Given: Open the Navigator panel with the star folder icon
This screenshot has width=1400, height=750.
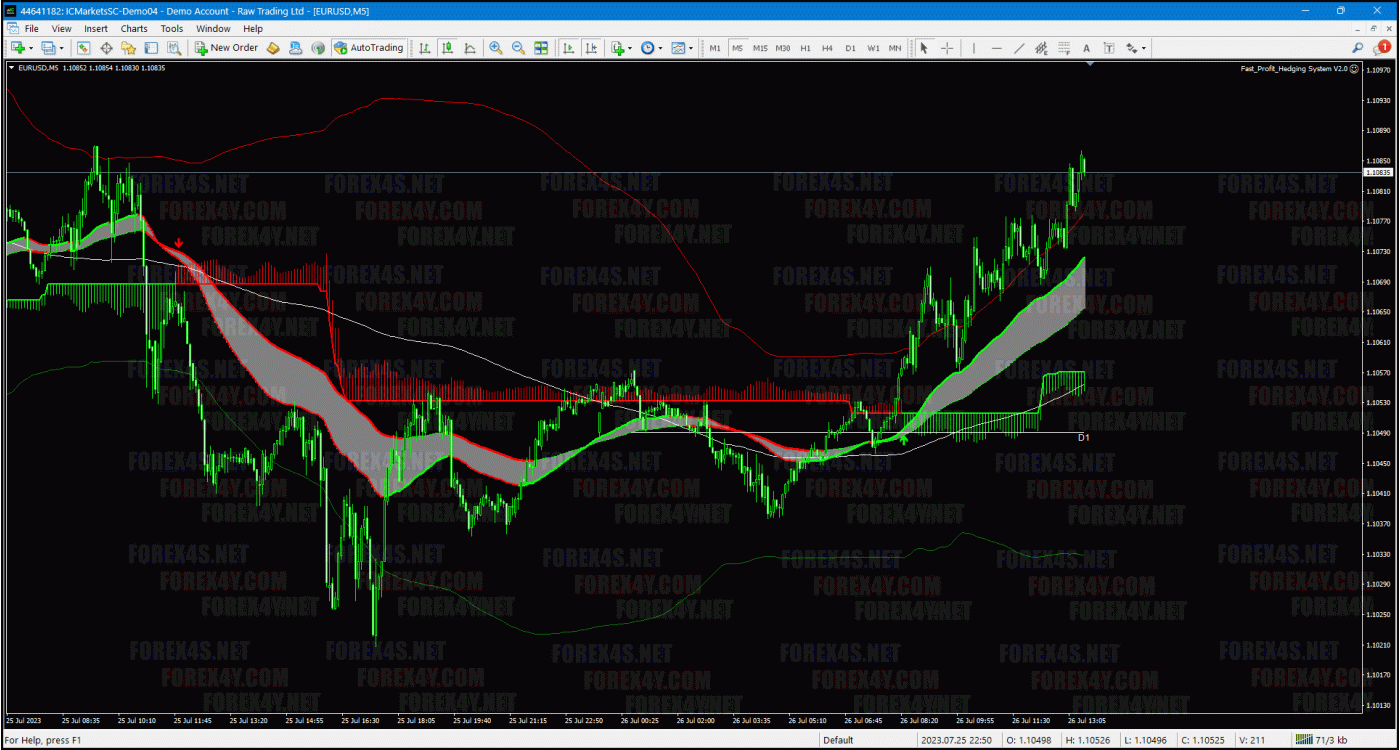Looking at the screenshot, I should 128,48.
